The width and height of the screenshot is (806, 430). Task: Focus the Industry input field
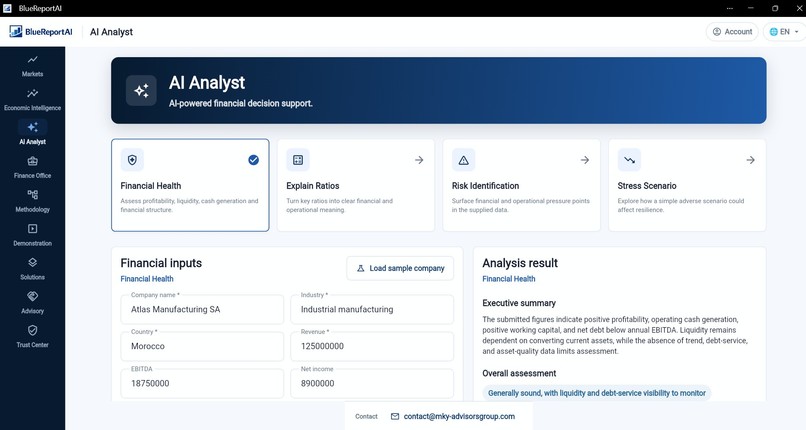point(372,309)
